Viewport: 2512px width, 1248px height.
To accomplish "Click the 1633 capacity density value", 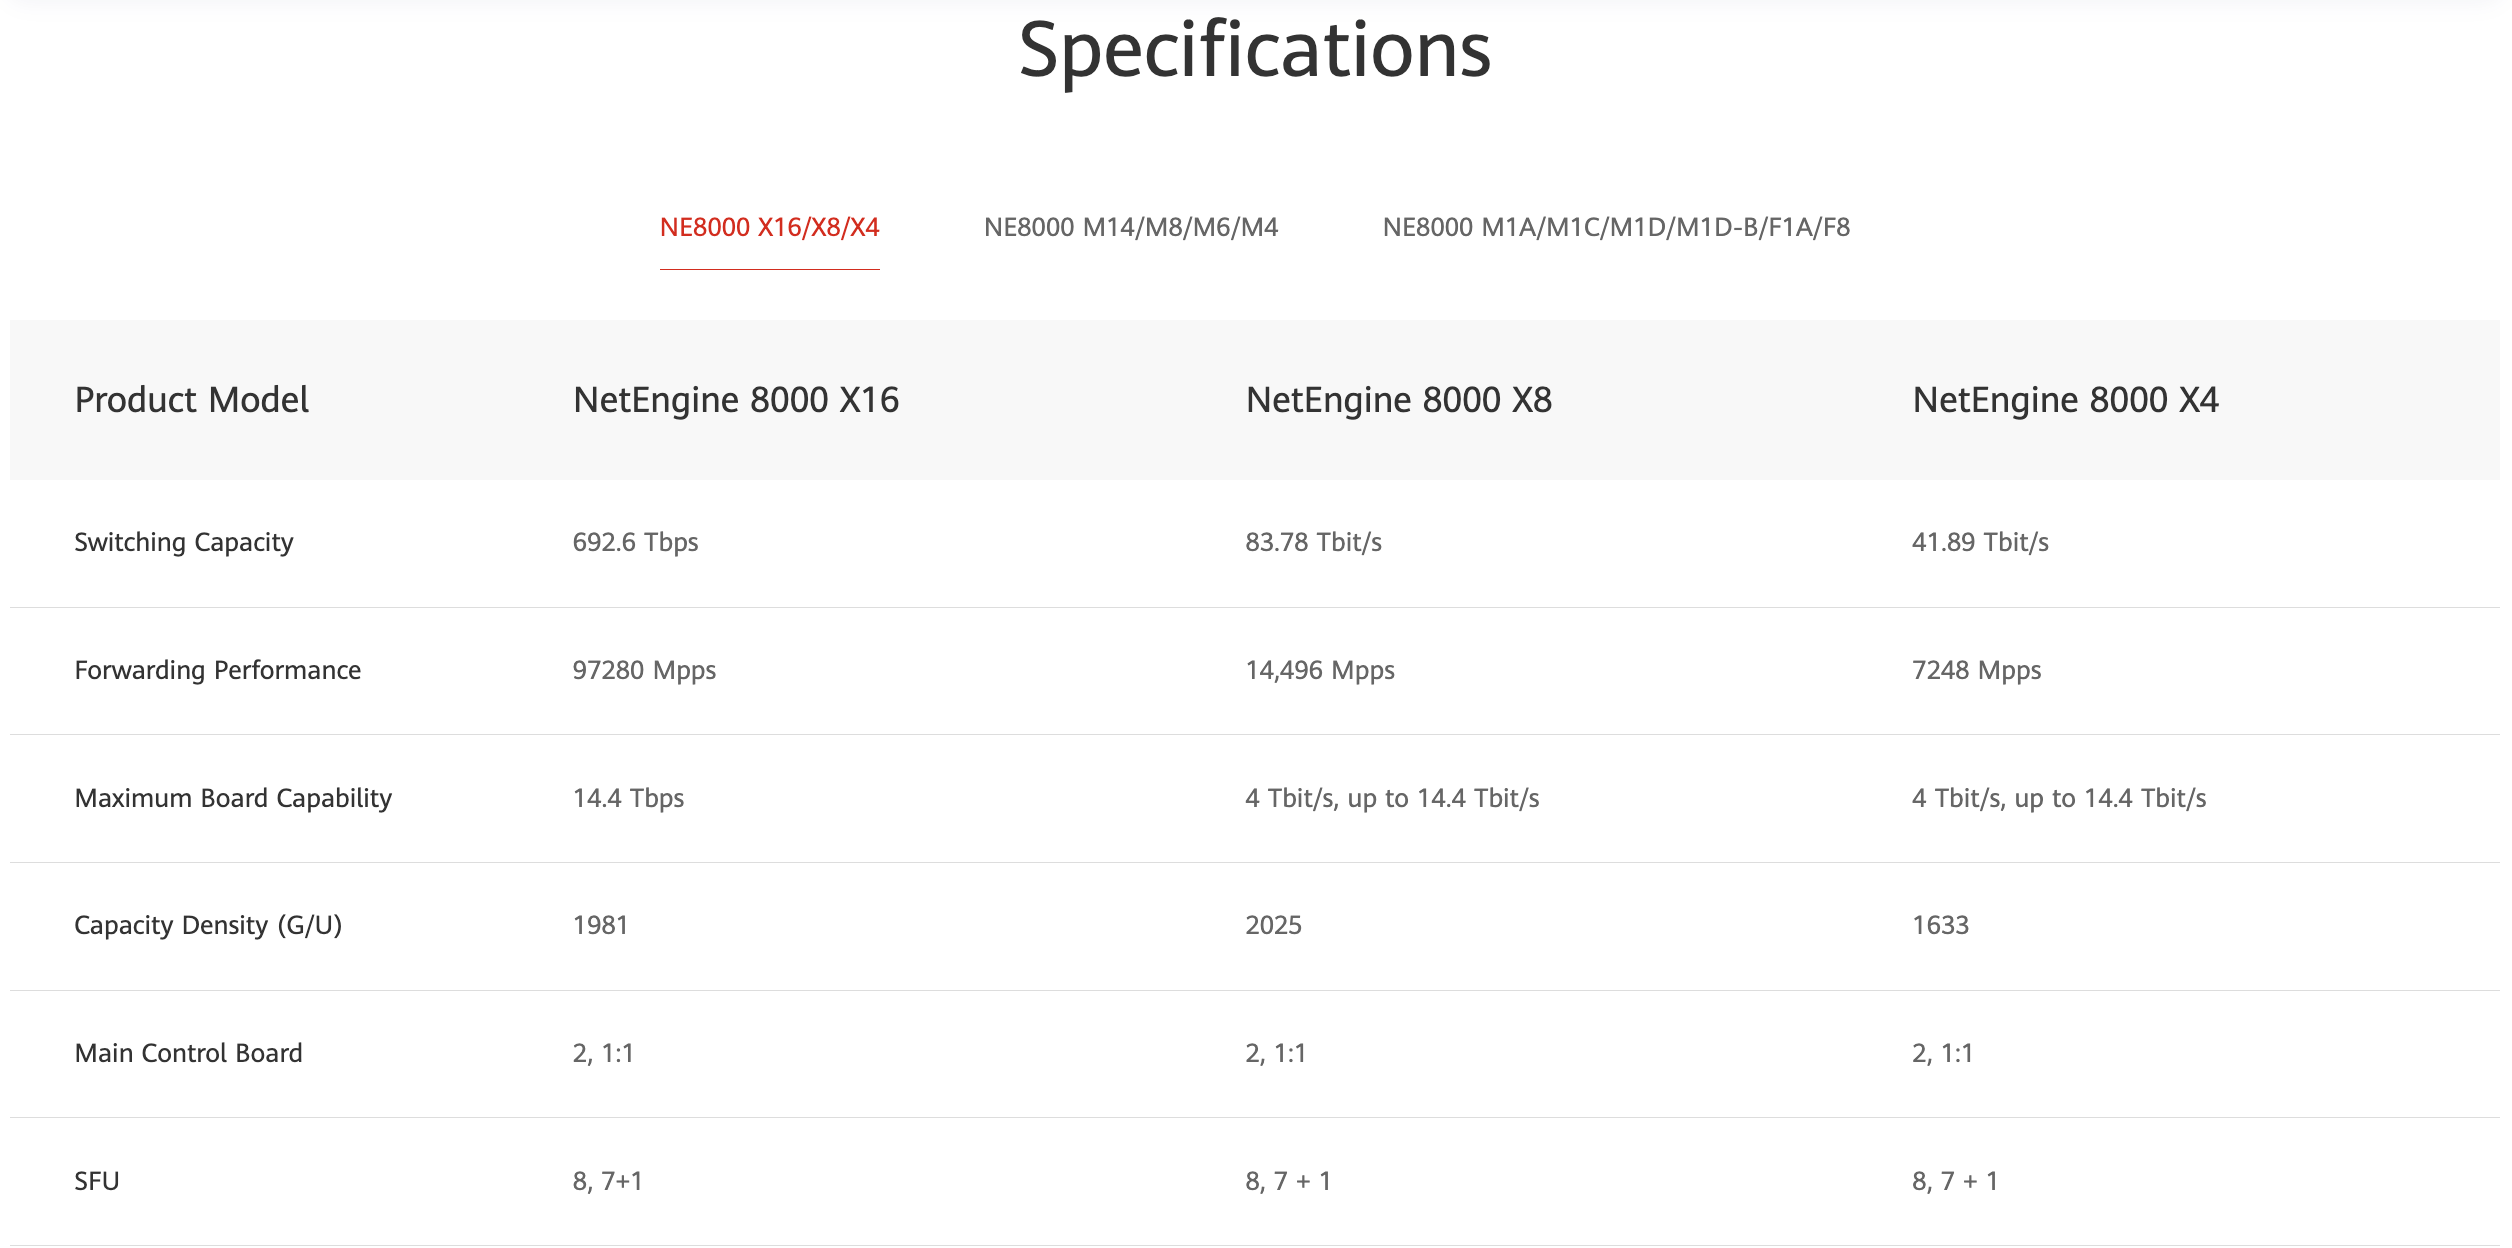I will [x=1940, y=925].
